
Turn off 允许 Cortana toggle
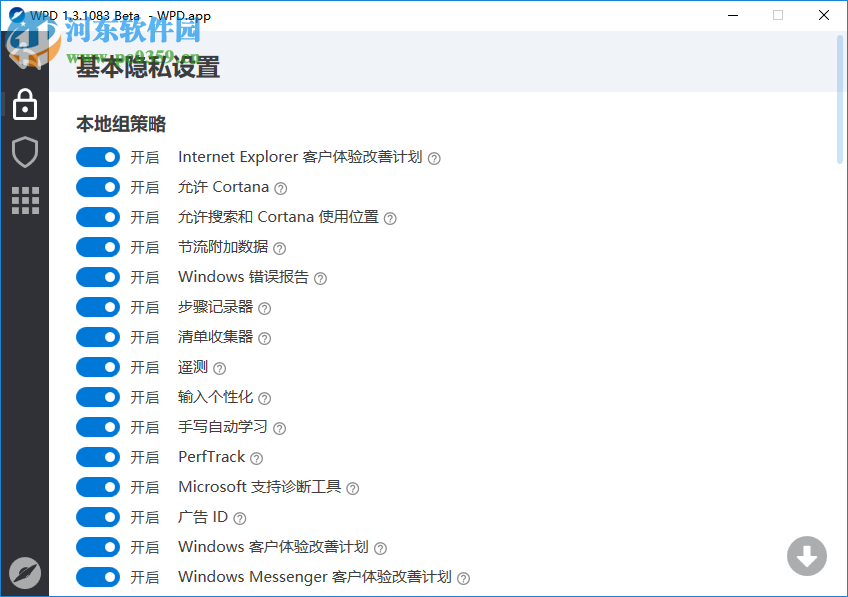(x=97, y=187)
